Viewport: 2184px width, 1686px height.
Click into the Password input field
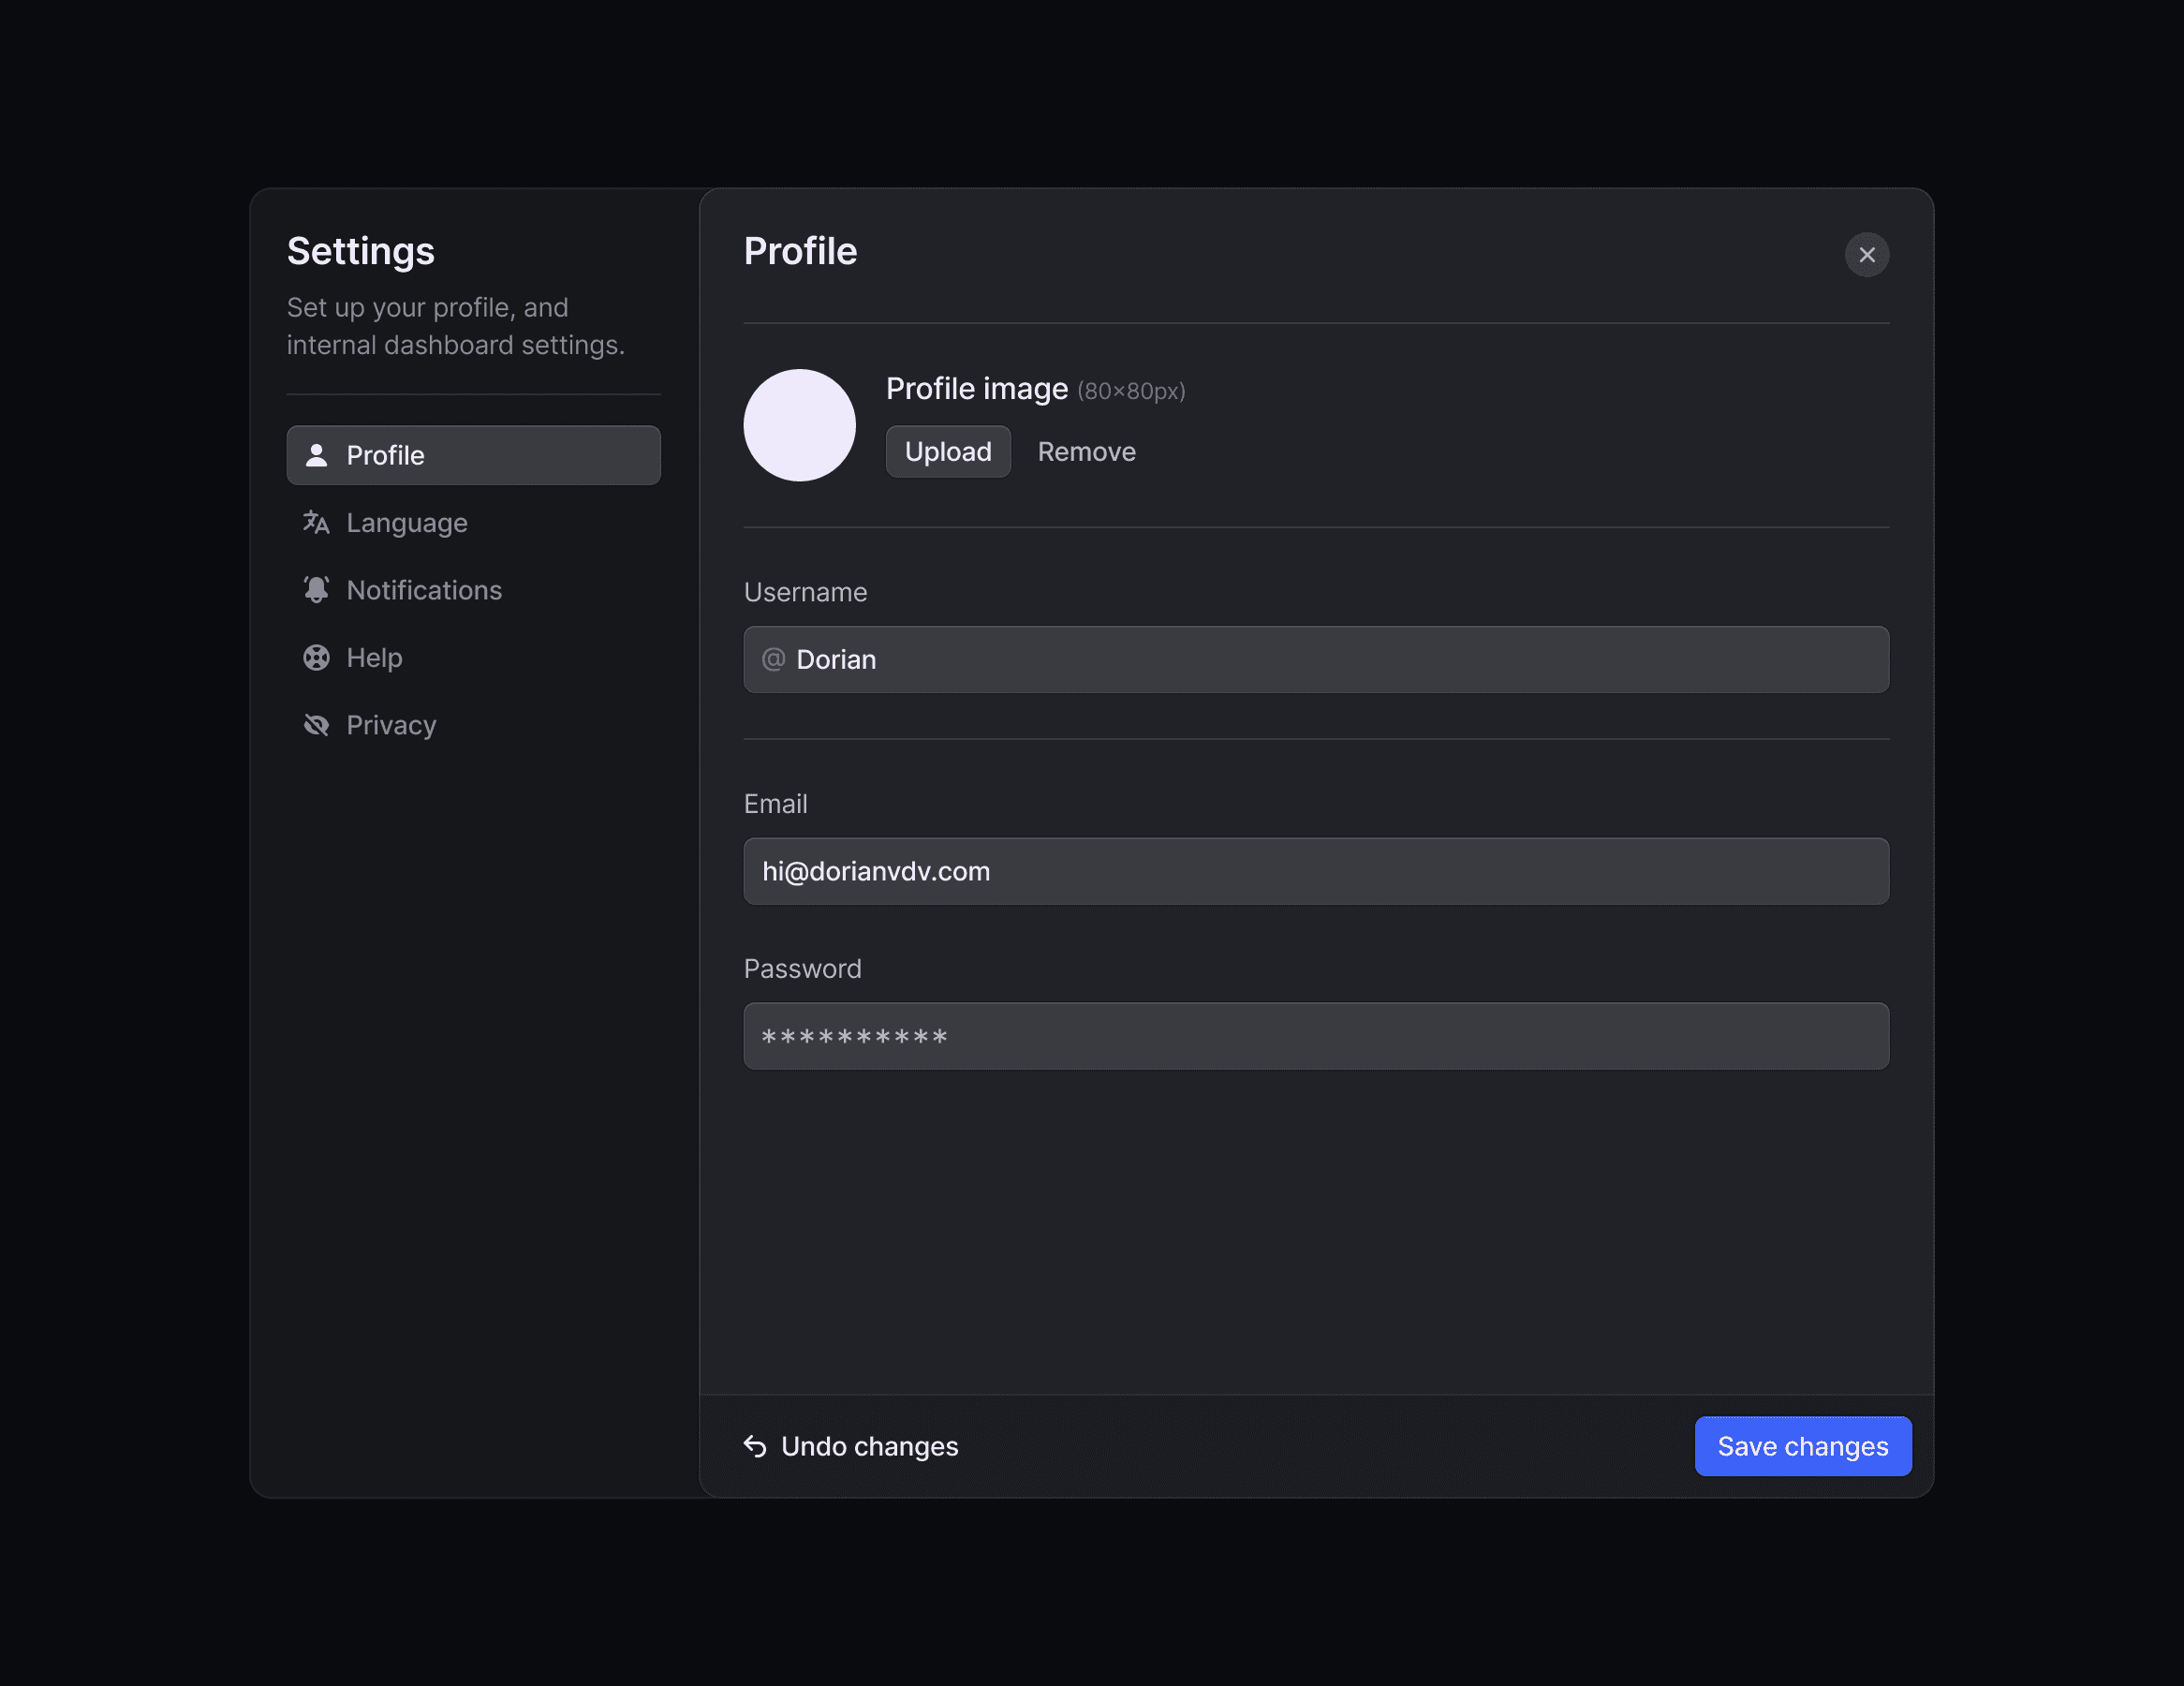pyautogui.click(x=1316, y=1036)
